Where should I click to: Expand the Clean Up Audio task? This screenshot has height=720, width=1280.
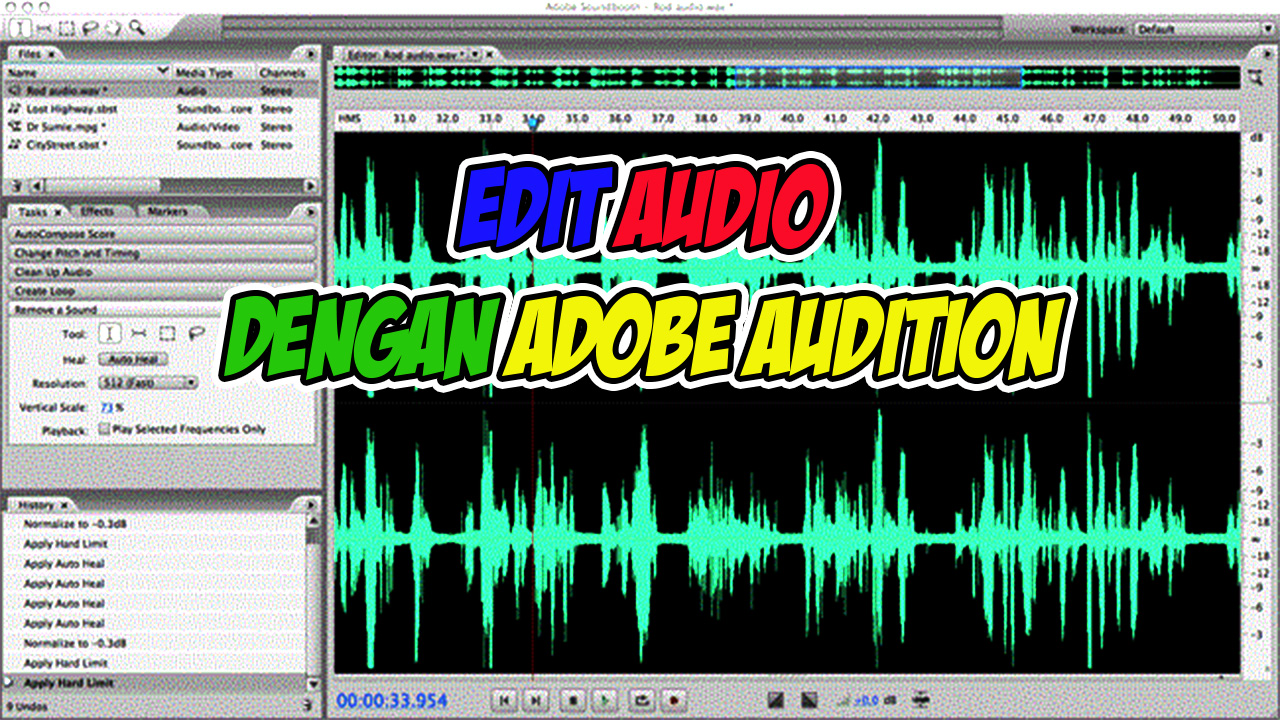[x=163, y=272]
